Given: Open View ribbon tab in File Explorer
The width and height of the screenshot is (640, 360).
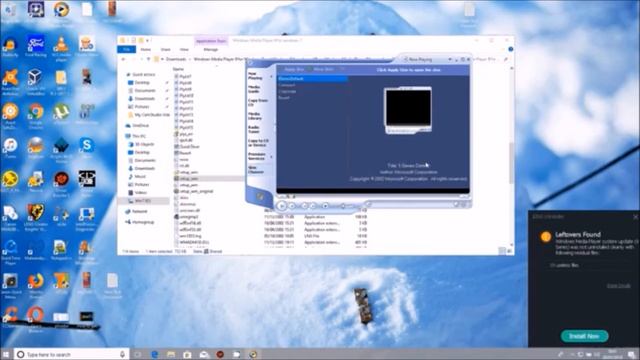Looking at the screenshot, I should (184, 49).
